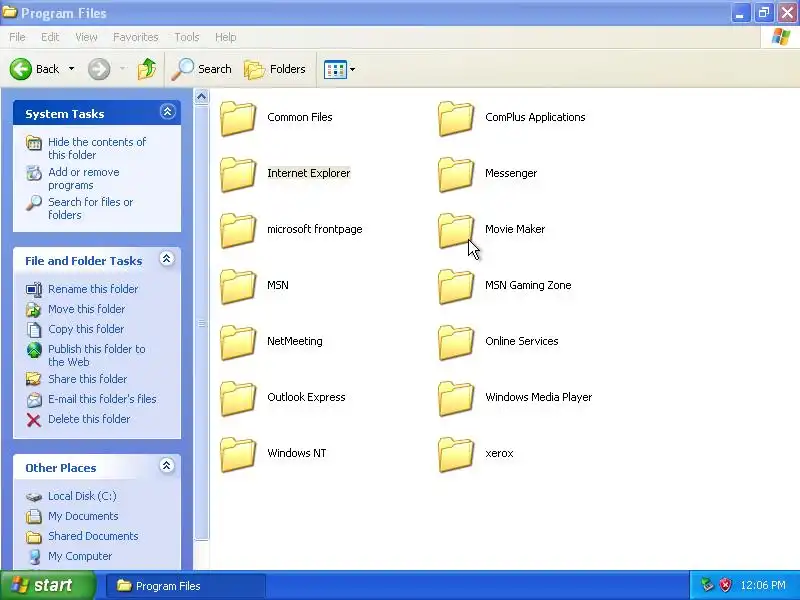800x600 pixels.
Task: Click the Windows flag logo in menu bar
Action: (780, 37)
